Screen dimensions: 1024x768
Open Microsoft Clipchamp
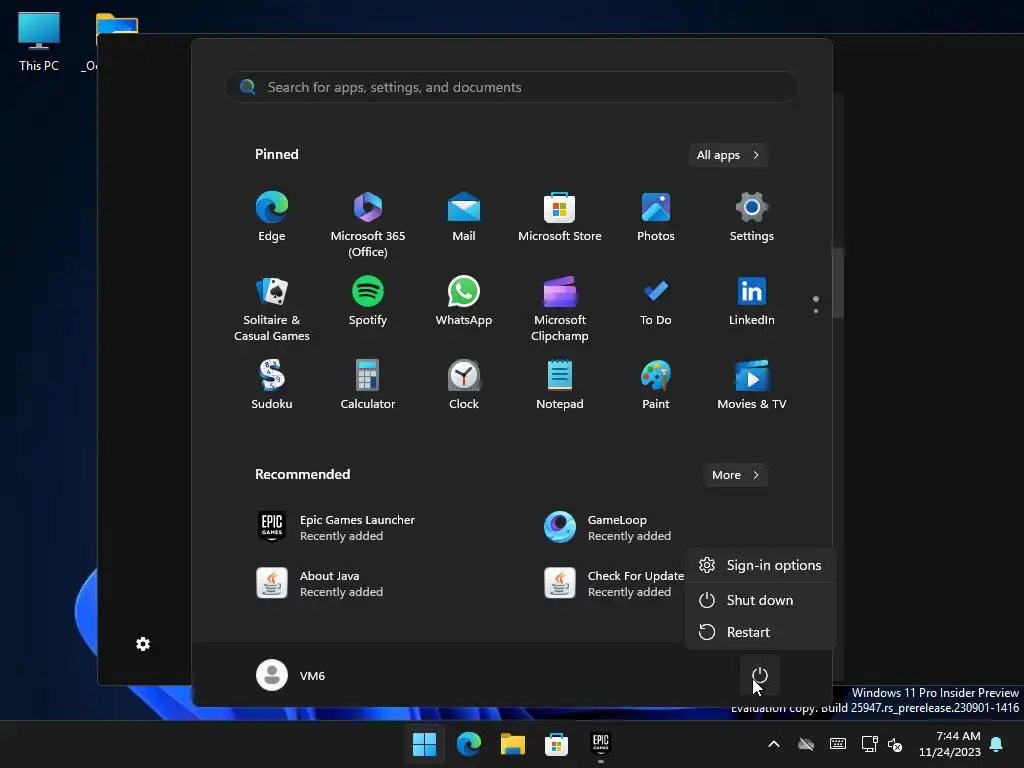coord(560,309)
